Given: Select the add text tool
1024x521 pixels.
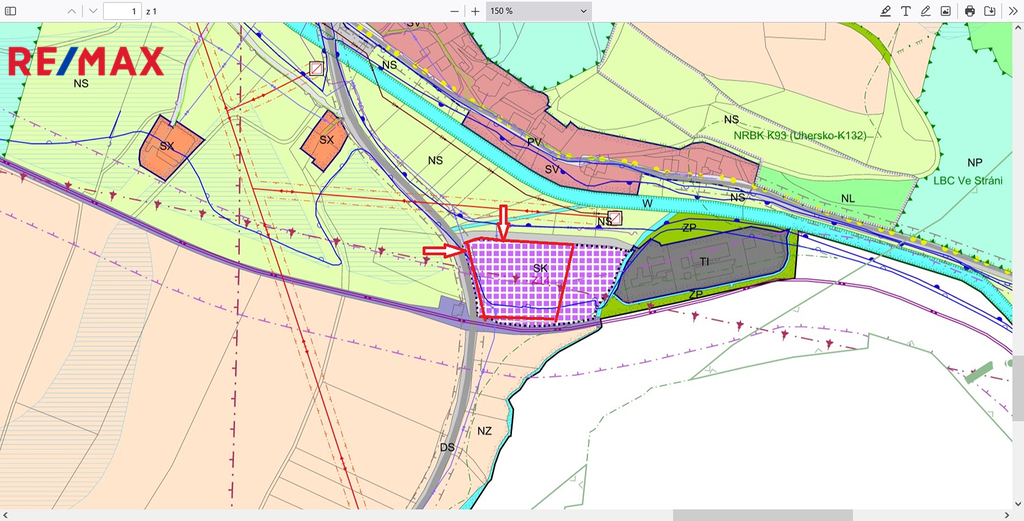Looking at the screenshot, I should pos(905,10).
